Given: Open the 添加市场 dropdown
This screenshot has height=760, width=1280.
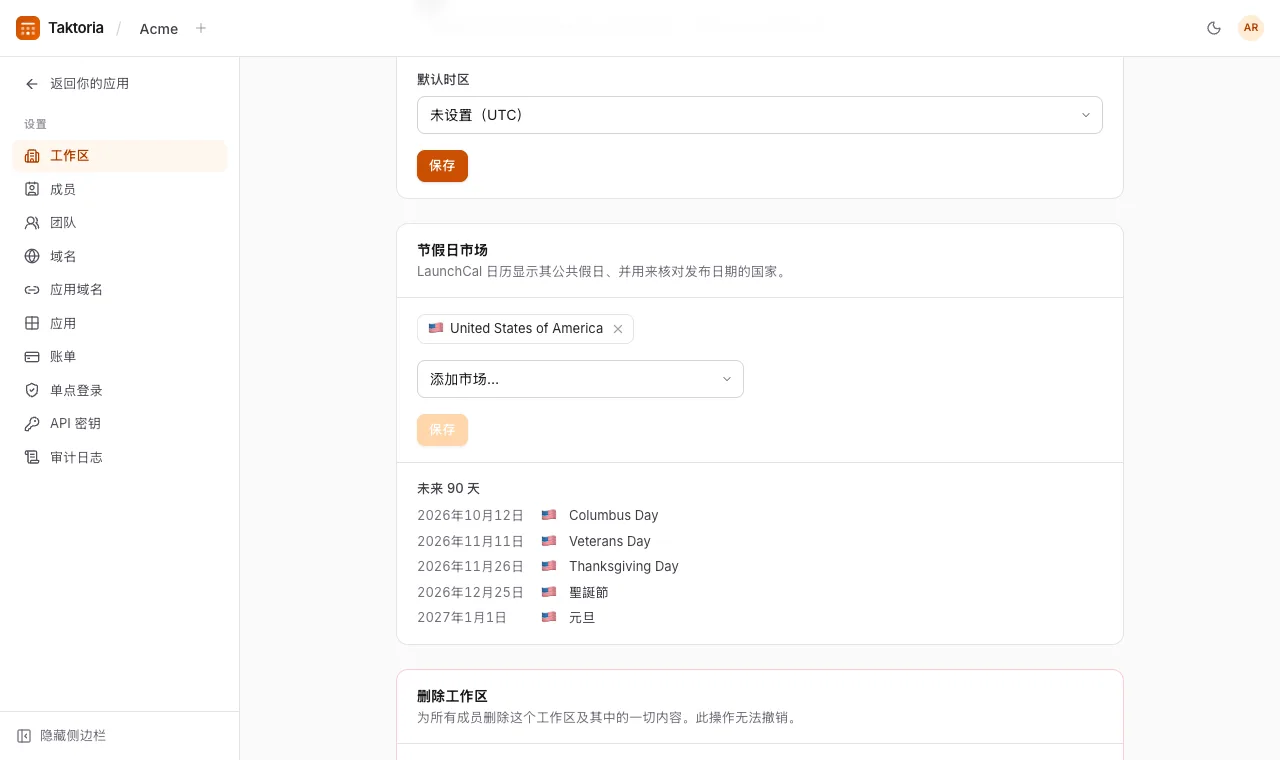Looking at the screenshot, I should click(580, 379).
